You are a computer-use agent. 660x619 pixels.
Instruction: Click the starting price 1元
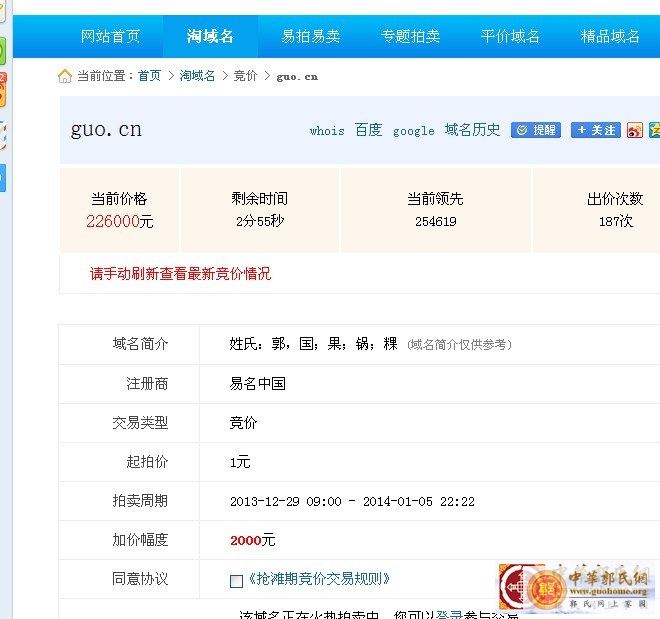[240, 462]
